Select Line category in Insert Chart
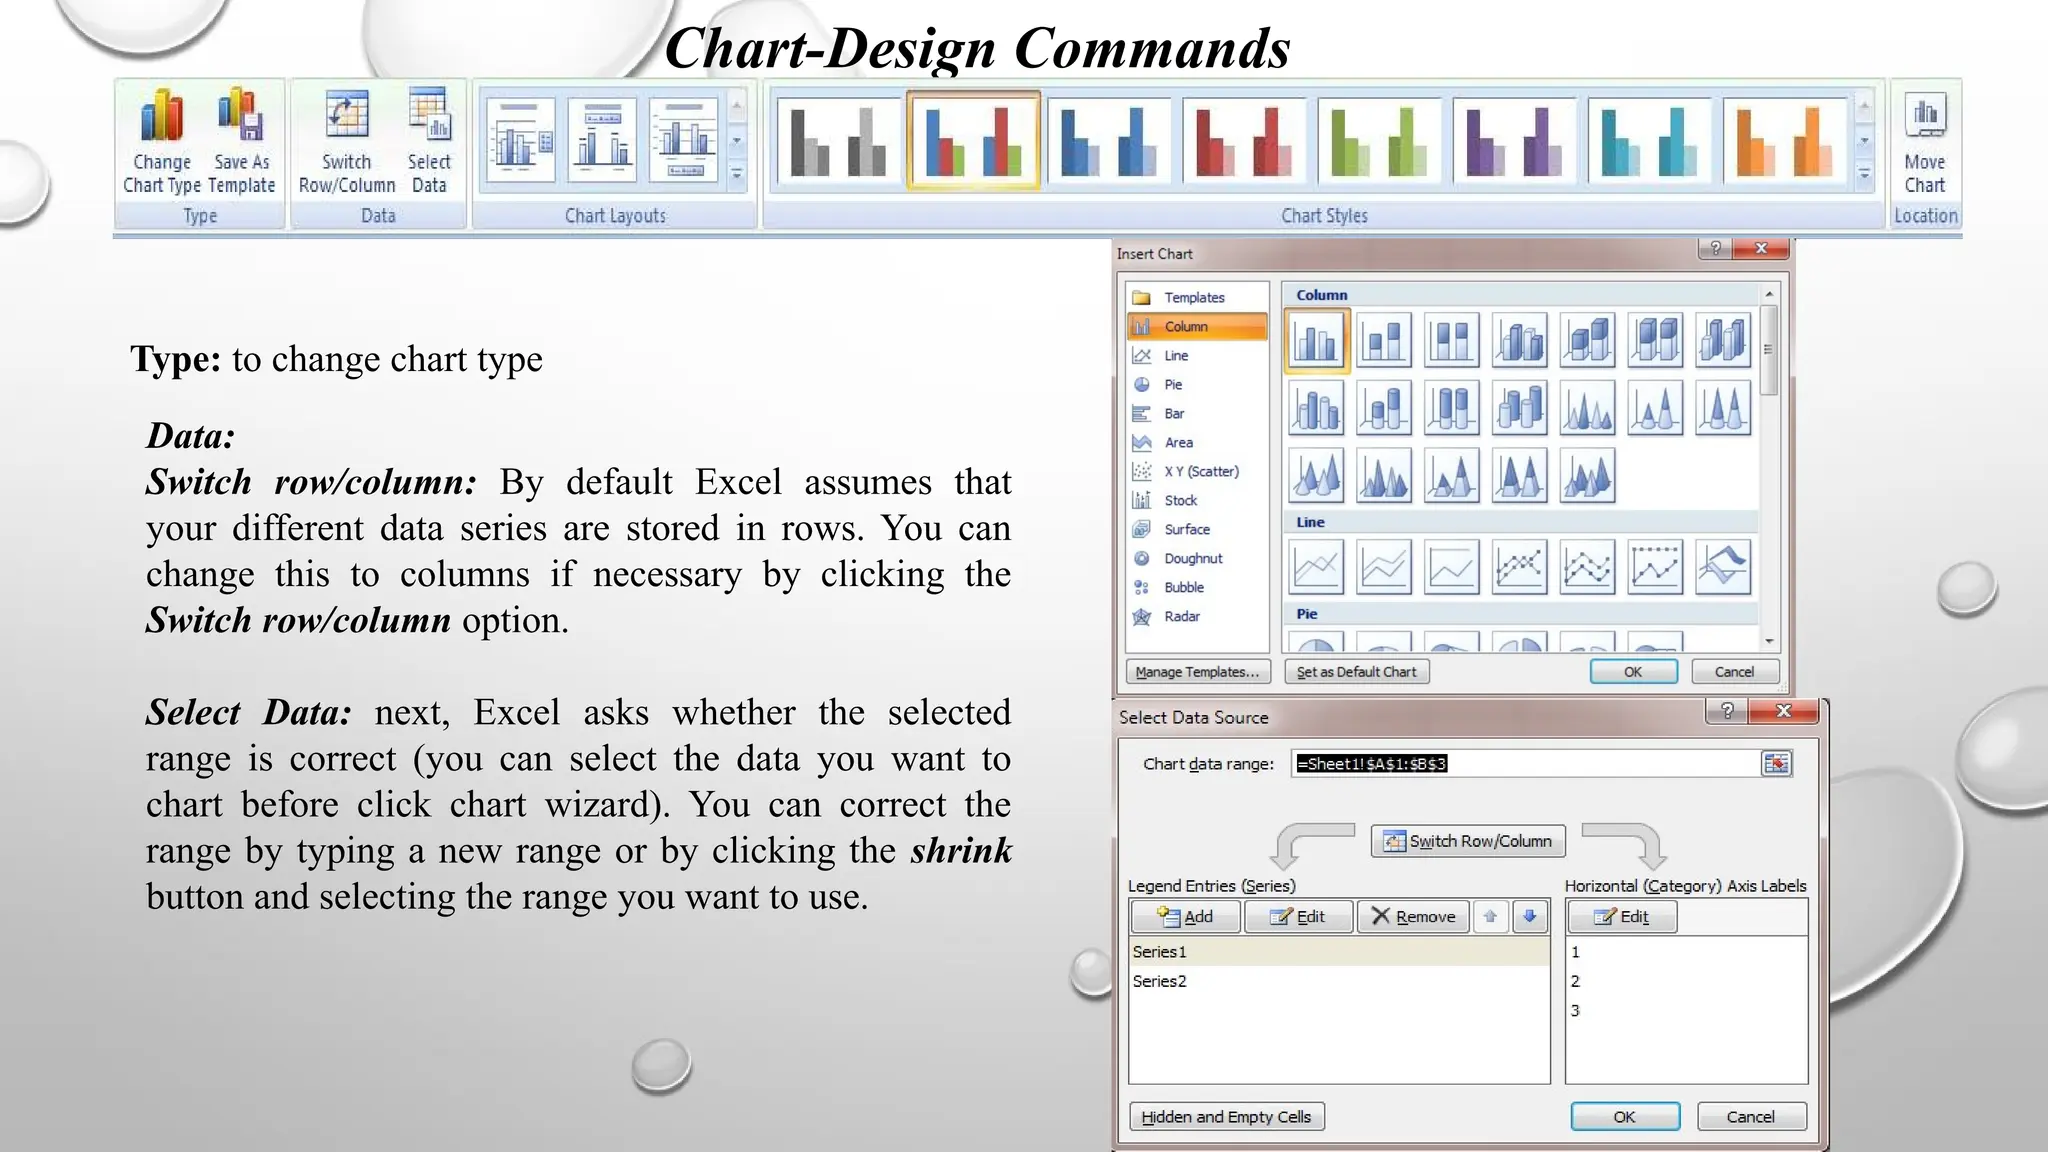Screen dimensions: 2048x1152 tap(1197, 355)
